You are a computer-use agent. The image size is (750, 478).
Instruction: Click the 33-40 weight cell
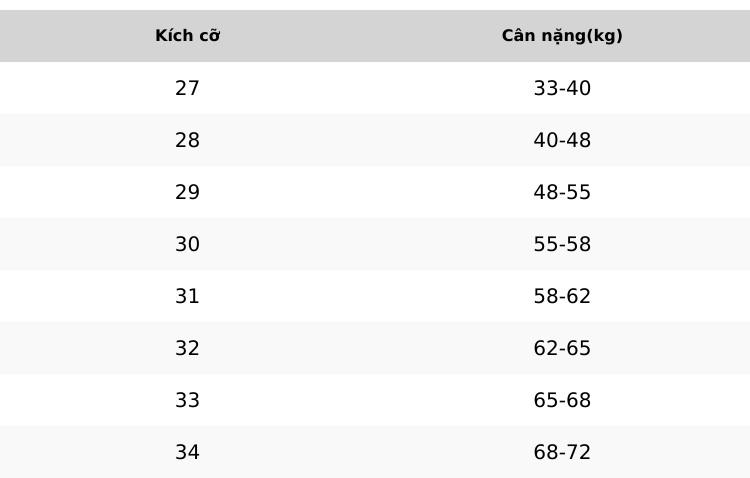click(562, 88)
